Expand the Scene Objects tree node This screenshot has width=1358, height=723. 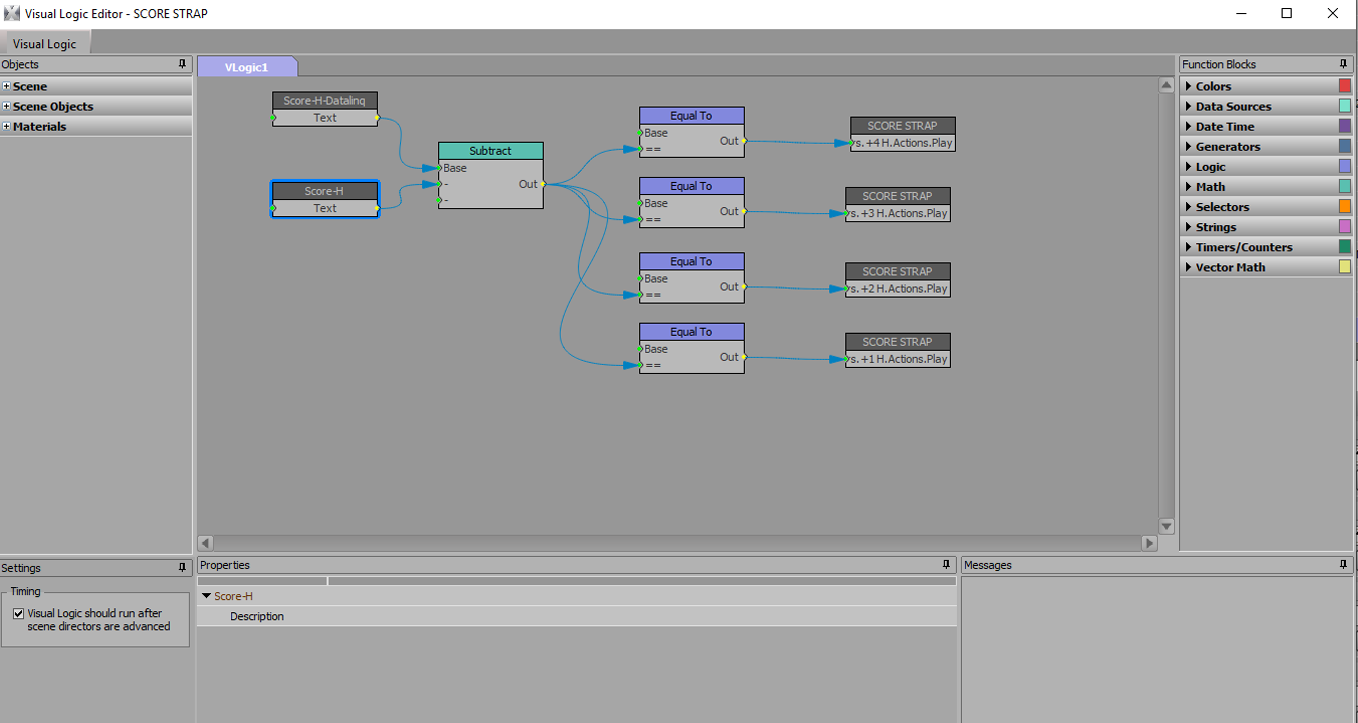6,107
